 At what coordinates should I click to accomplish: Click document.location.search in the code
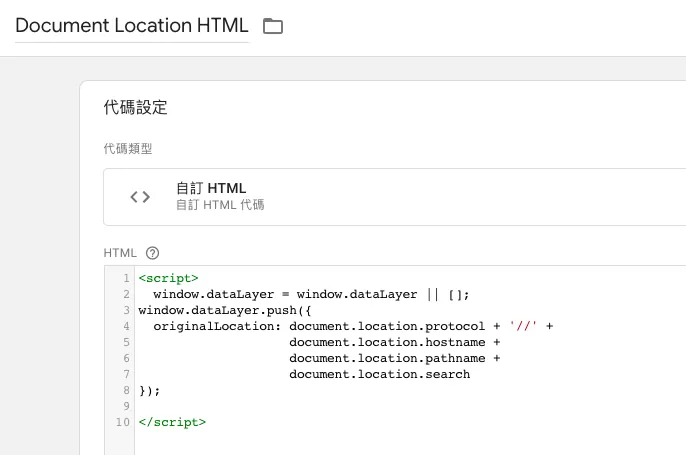379,374
